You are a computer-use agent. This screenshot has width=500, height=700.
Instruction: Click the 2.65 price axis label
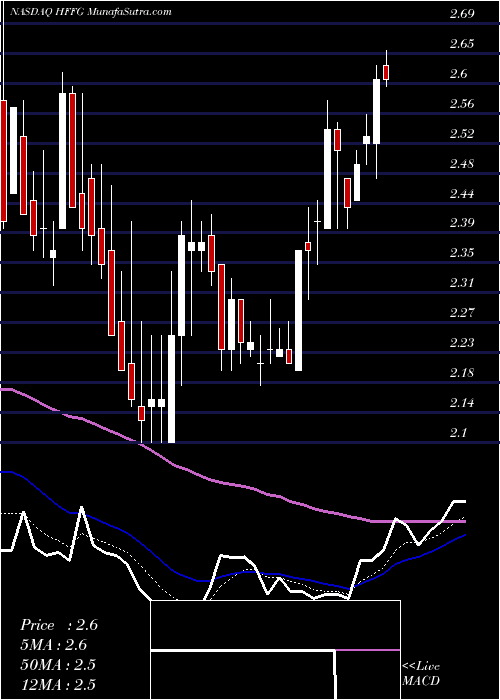point(461,44)
